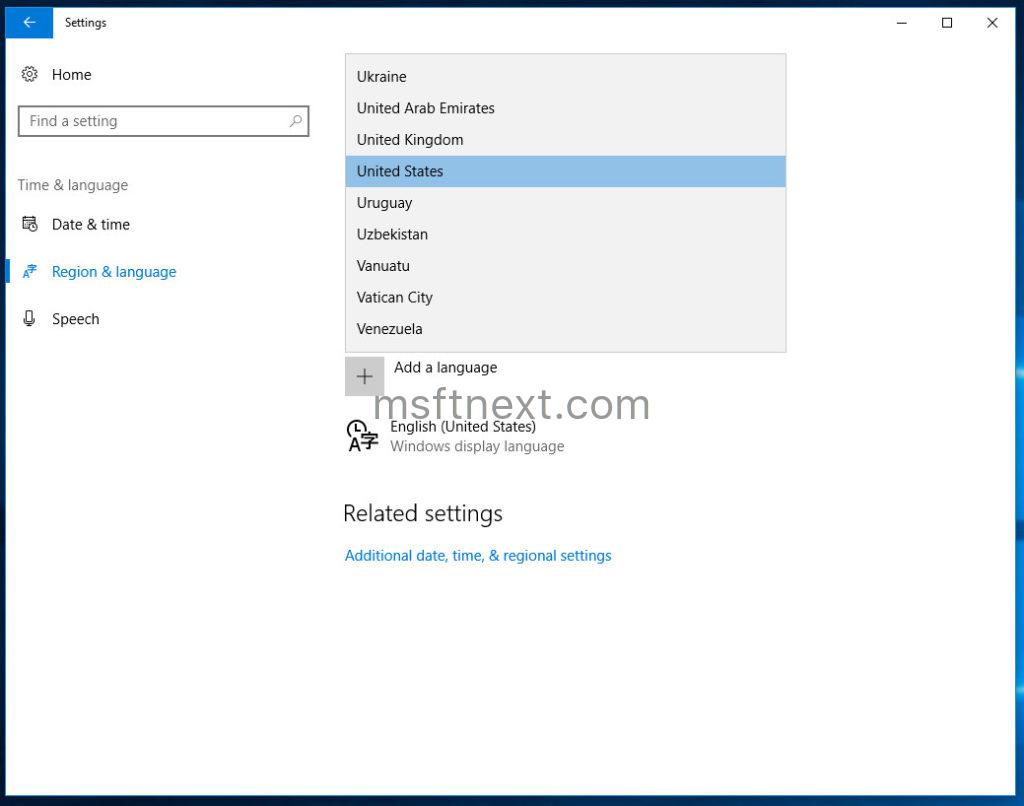Select United States as country
This screenshot has width=1024, height=806.
point(400,171)
